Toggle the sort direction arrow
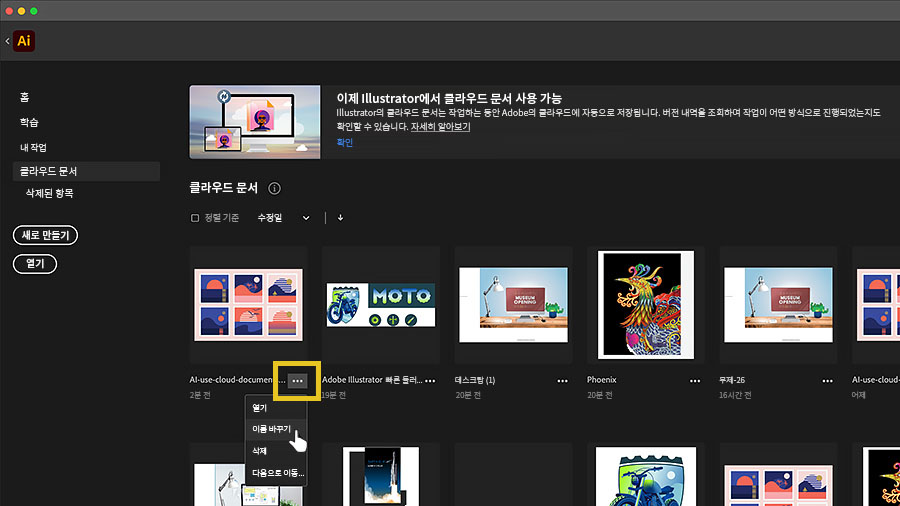 click(340, 217)
